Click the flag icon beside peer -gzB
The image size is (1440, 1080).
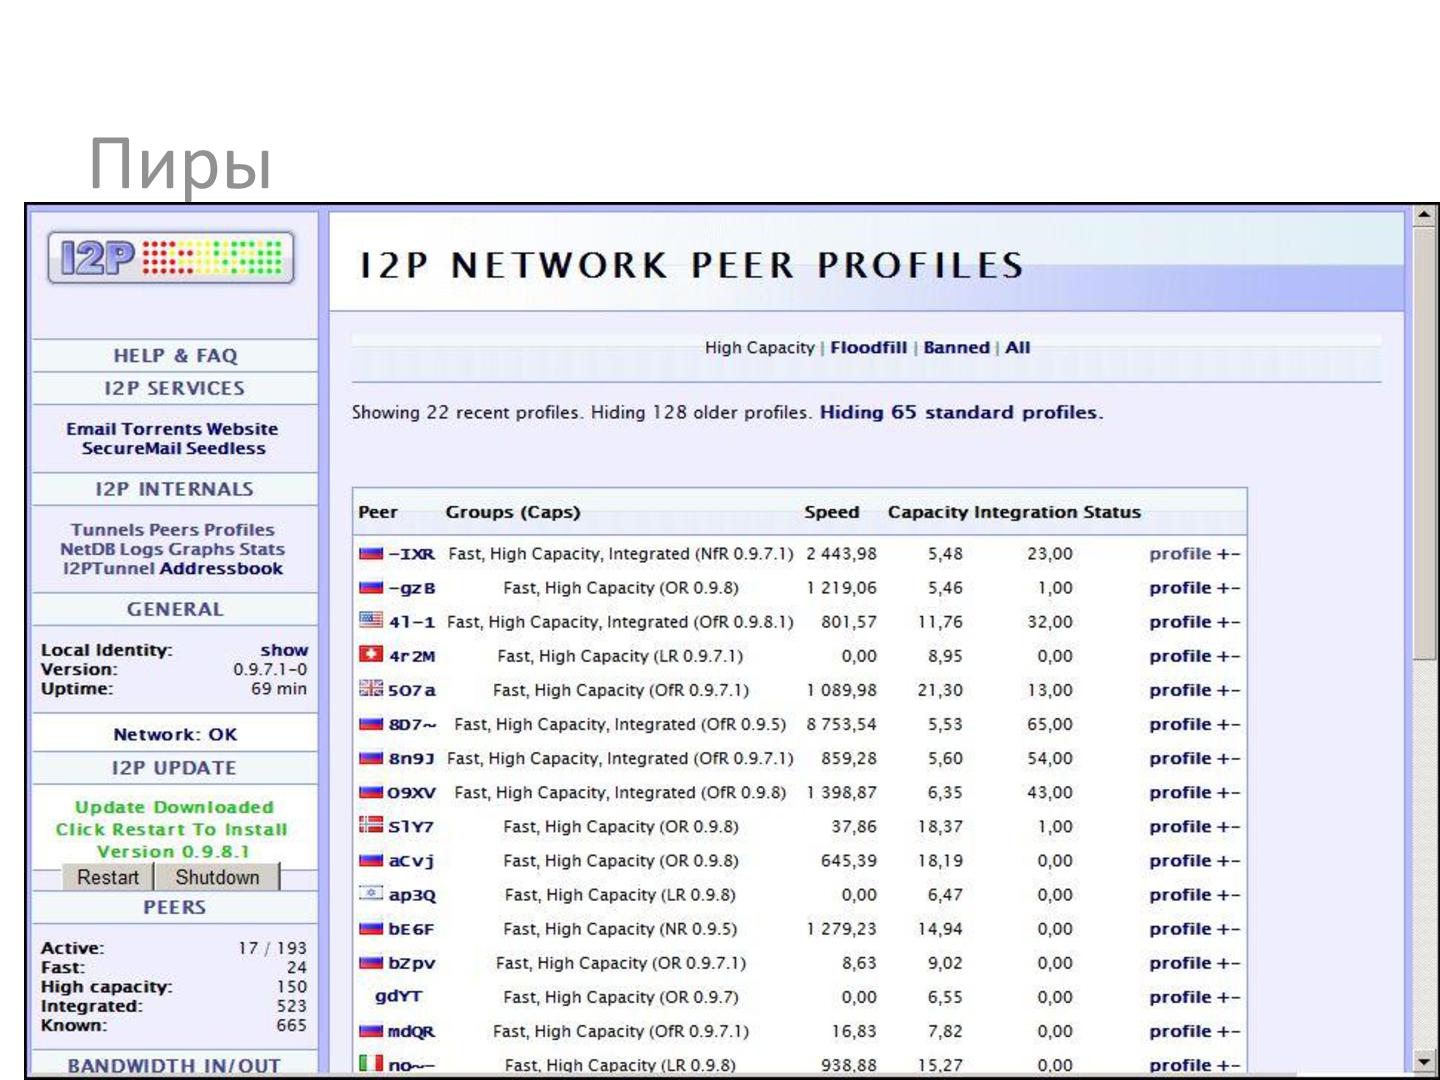coord(371,587)
